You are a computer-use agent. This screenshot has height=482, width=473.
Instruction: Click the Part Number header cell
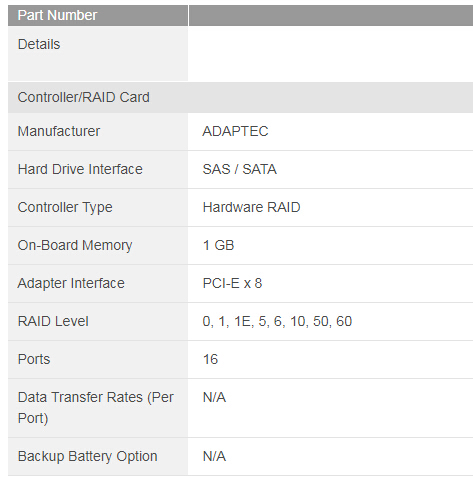98,15
